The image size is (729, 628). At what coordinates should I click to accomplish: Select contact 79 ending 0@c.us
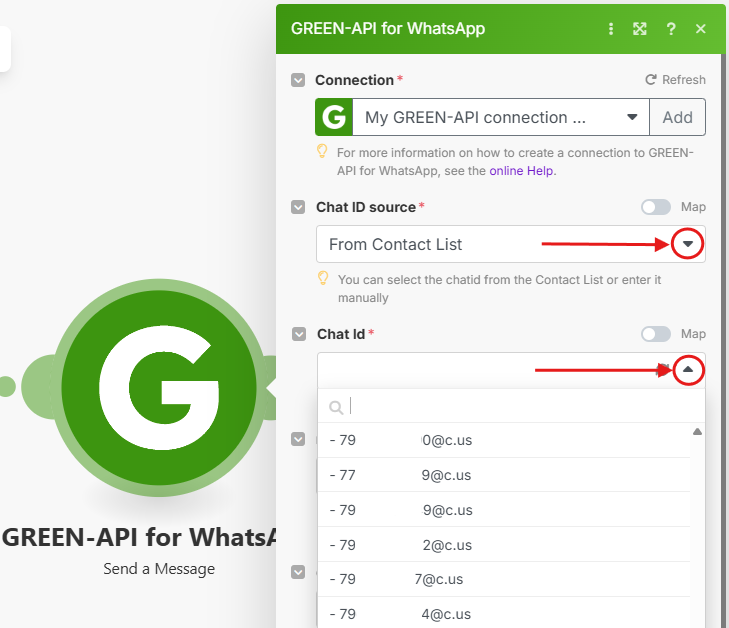[x=504, y=440]
